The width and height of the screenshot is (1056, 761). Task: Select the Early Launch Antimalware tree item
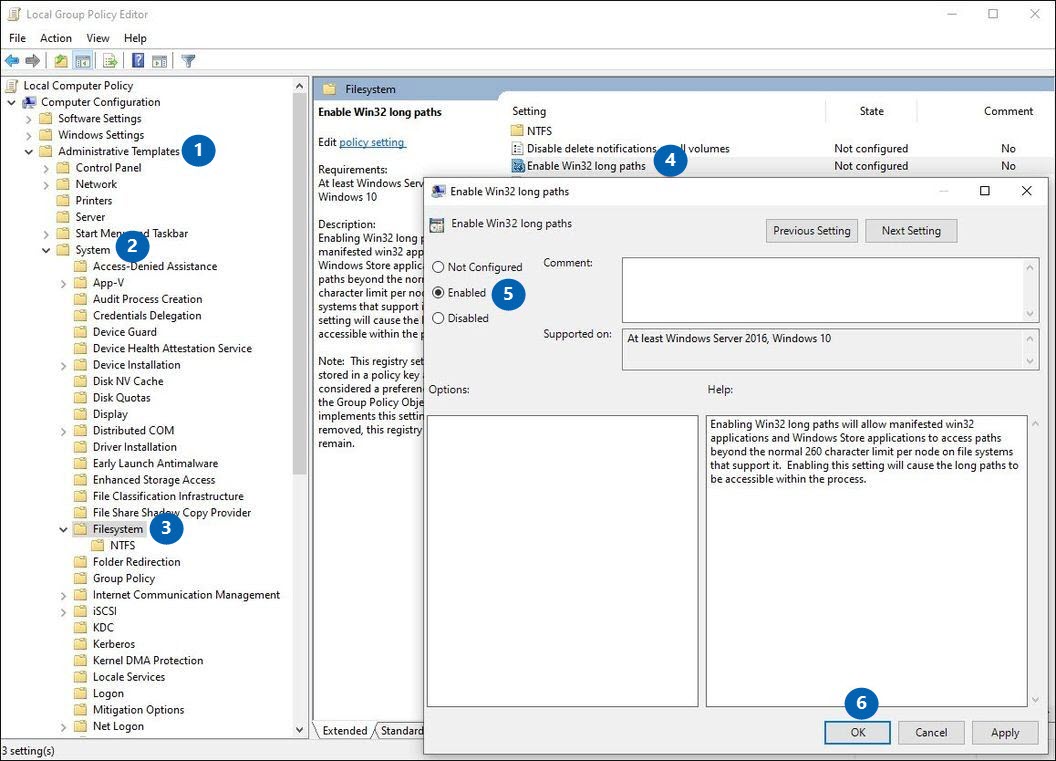pos(156,463)
